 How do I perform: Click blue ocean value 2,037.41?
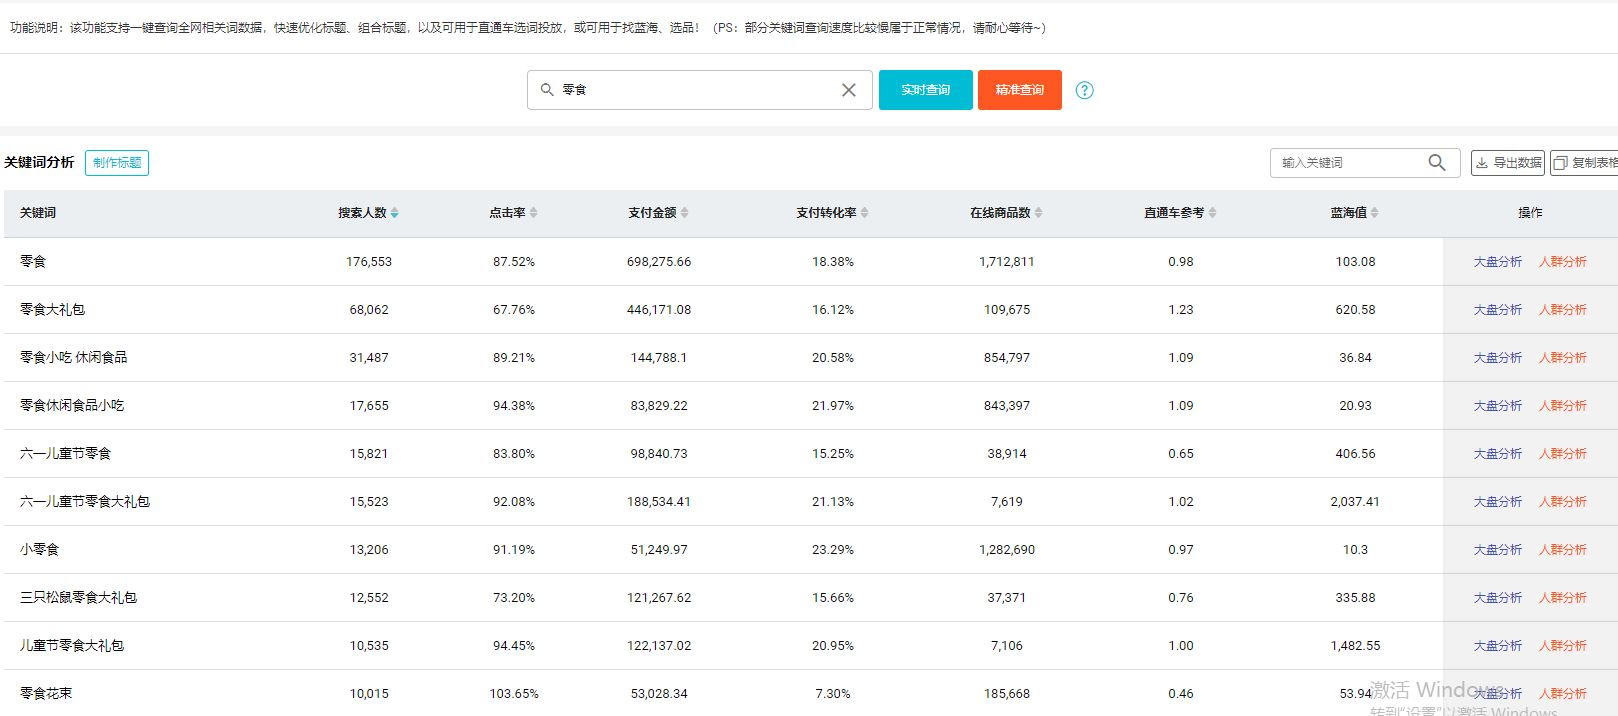tap(1355, 502)
